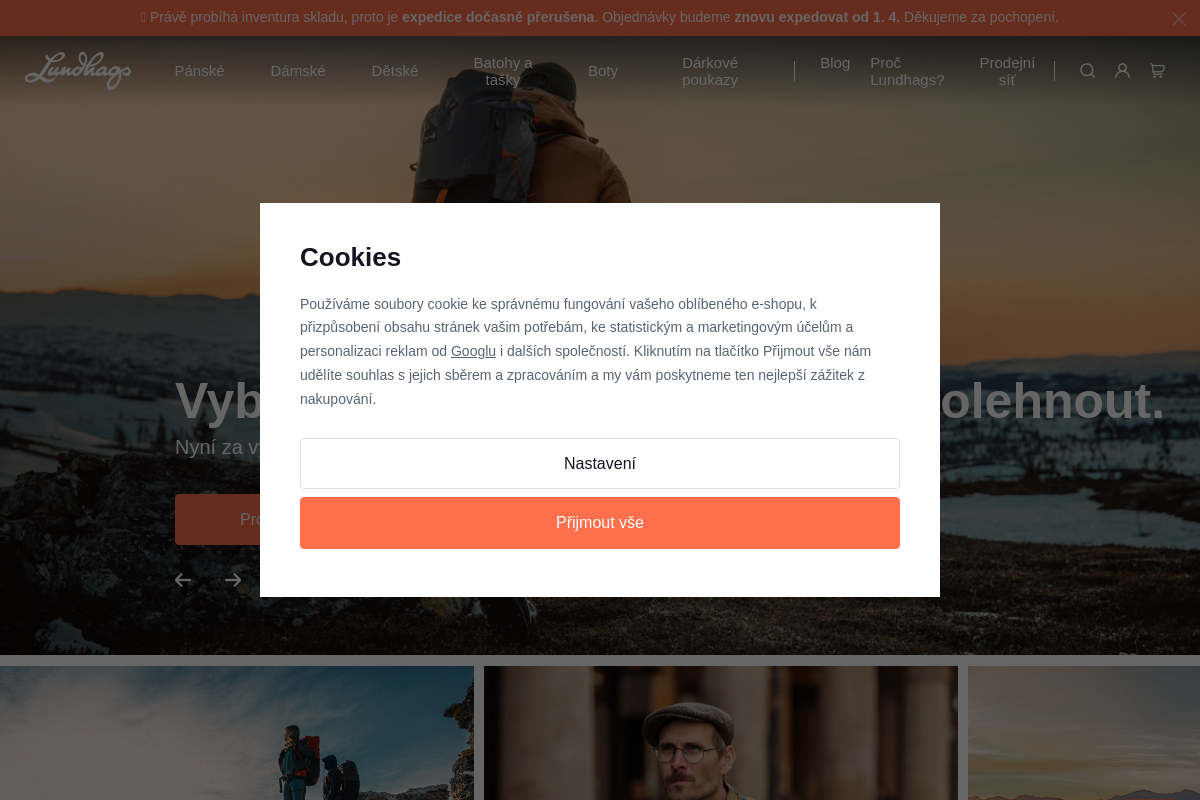This screenshot has width=1200, height=800.
Task: Accept all cookies with Přijmout vše
Action: (600, 523)
